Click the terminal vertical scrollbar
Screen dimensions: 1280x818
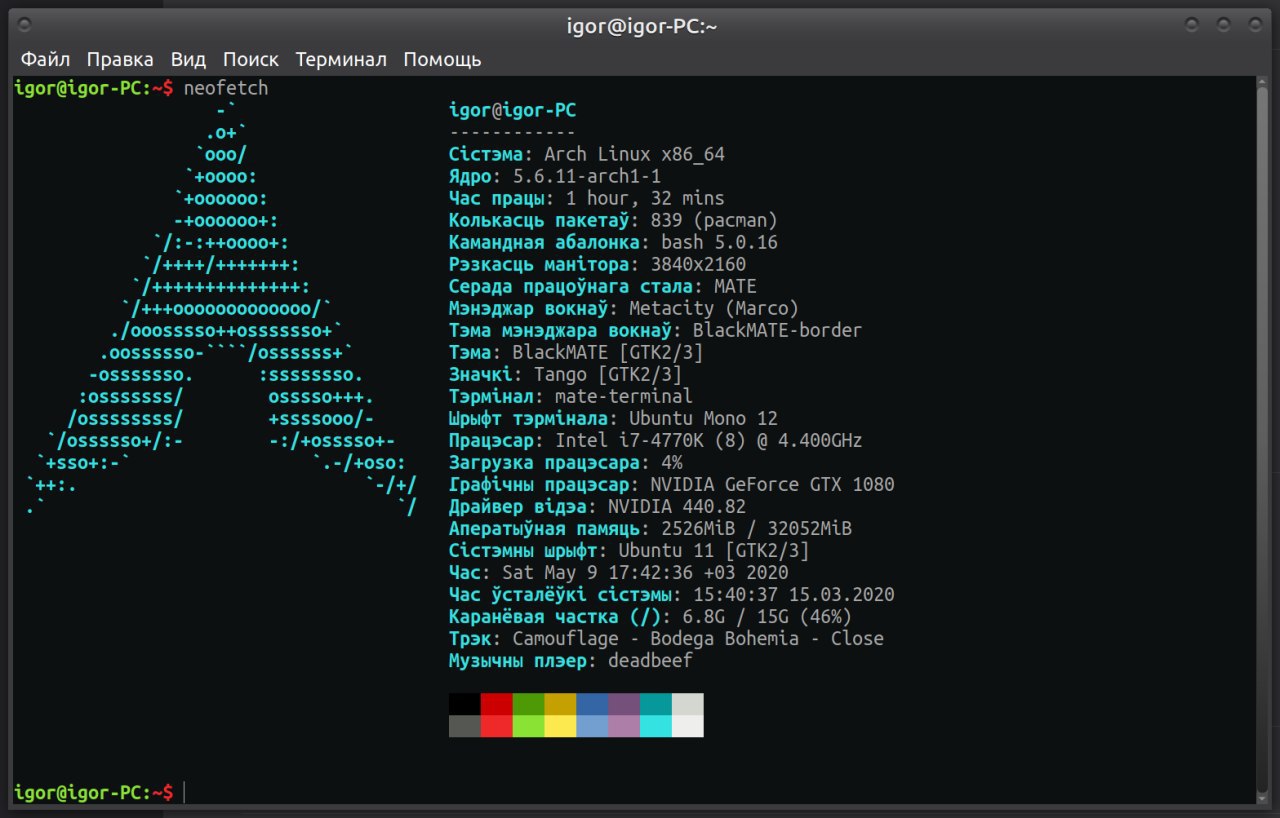[1263, 440]
